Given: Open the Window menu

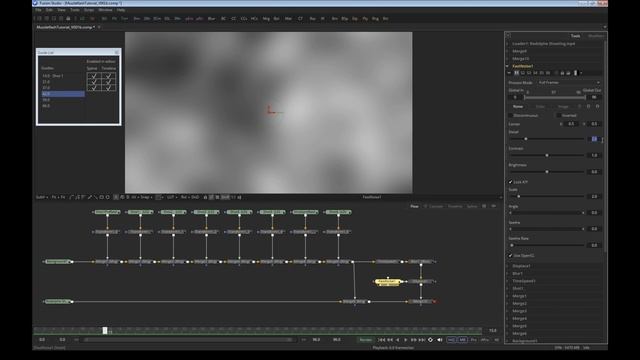Looking at the screenshot, I should tap(105, 10).
